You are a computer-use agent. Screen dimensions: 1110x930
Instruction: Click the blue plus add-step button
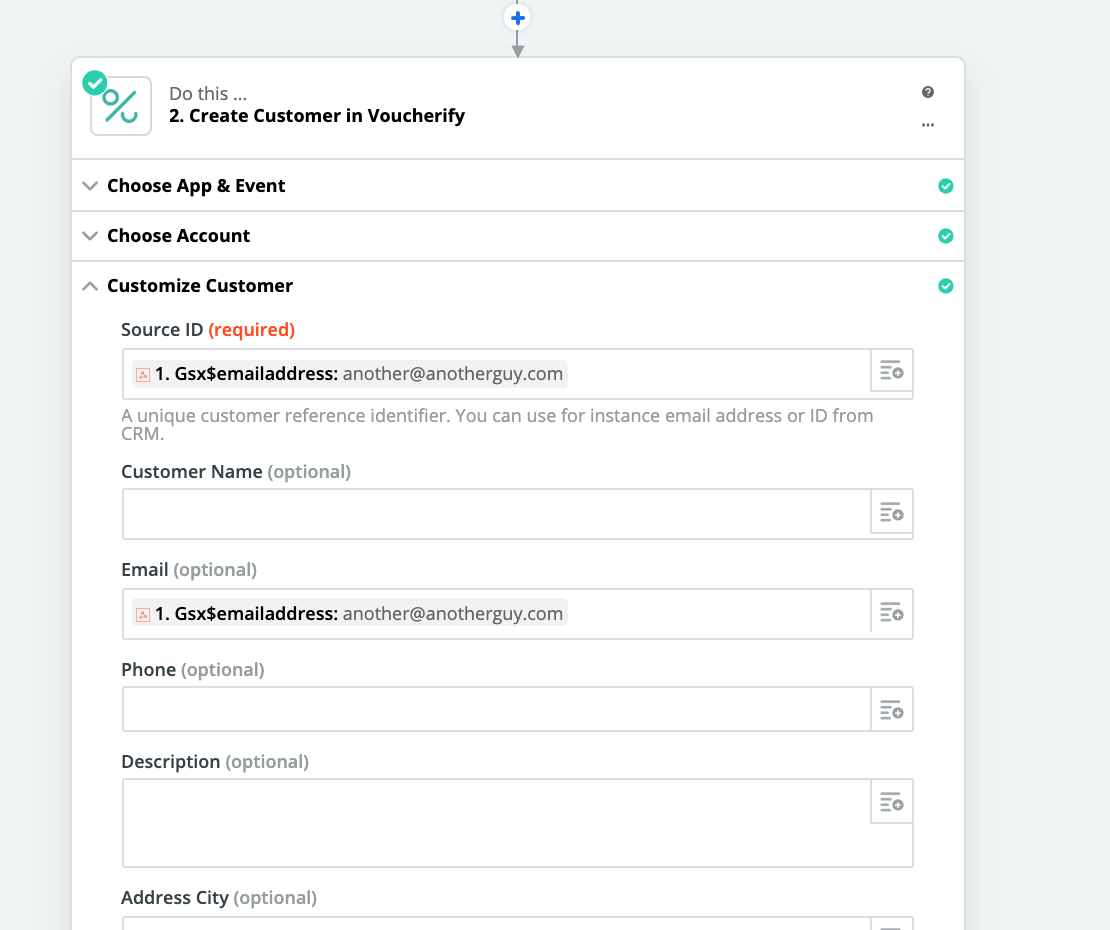click(517, 18)
